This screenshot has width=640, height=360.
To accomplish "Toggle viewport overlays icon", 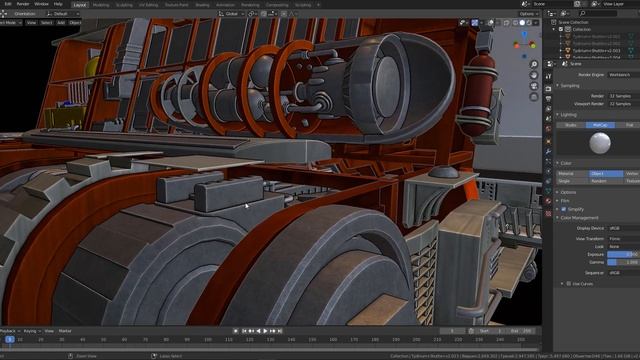I will [x=491, y=23].
